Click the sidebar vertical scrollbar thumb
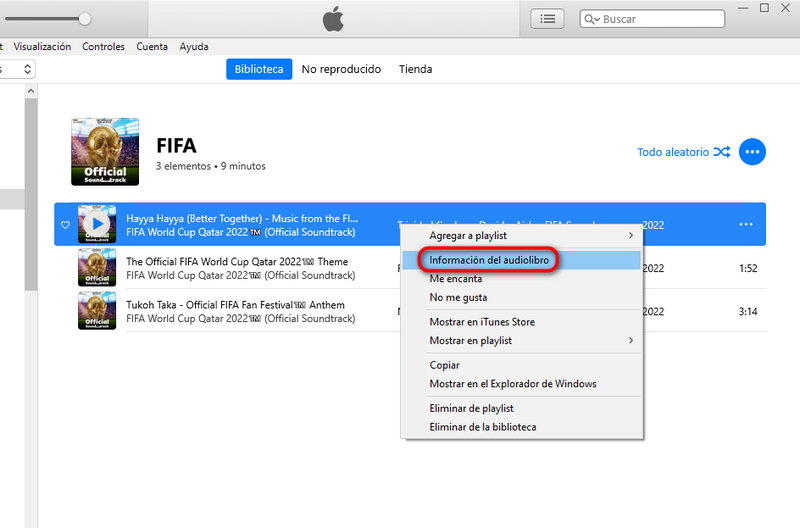800x528 pixels. [x=31, y=194]
